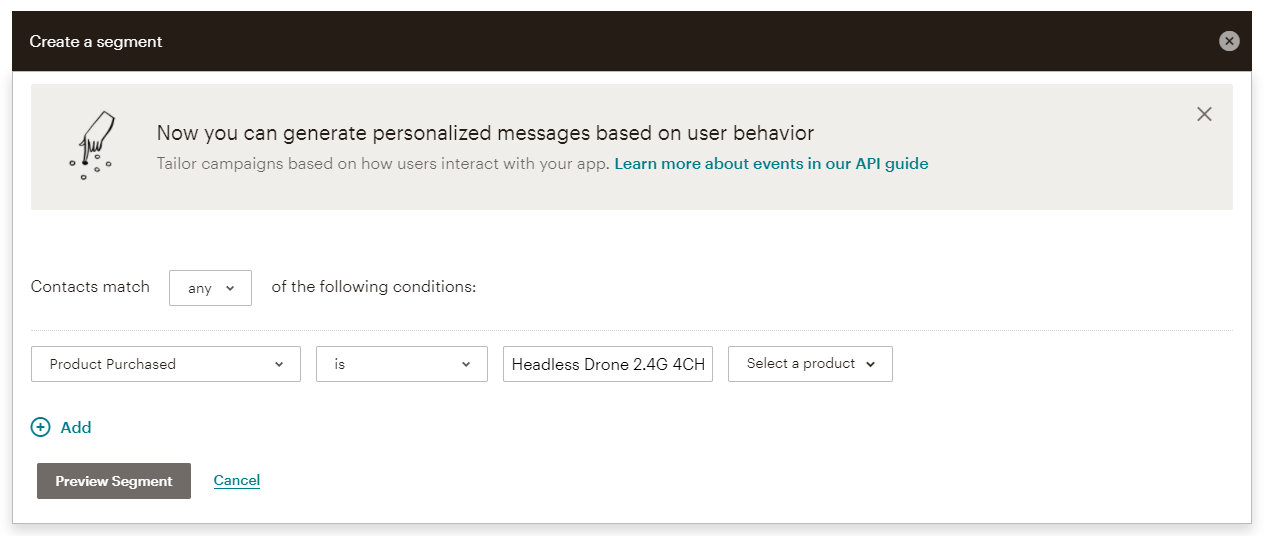Open the 'Learn more about events' API guide link

pos(771,164)
